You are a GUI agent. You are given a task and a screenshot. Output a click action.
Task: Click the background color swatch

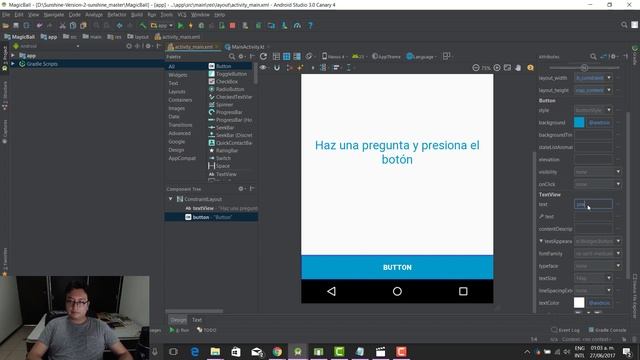[x=579, y=122]
